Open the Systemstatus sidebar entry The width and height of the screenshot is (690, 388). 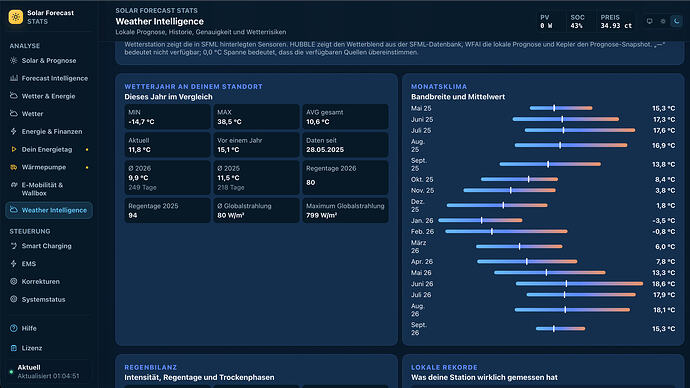coord(49,299)
